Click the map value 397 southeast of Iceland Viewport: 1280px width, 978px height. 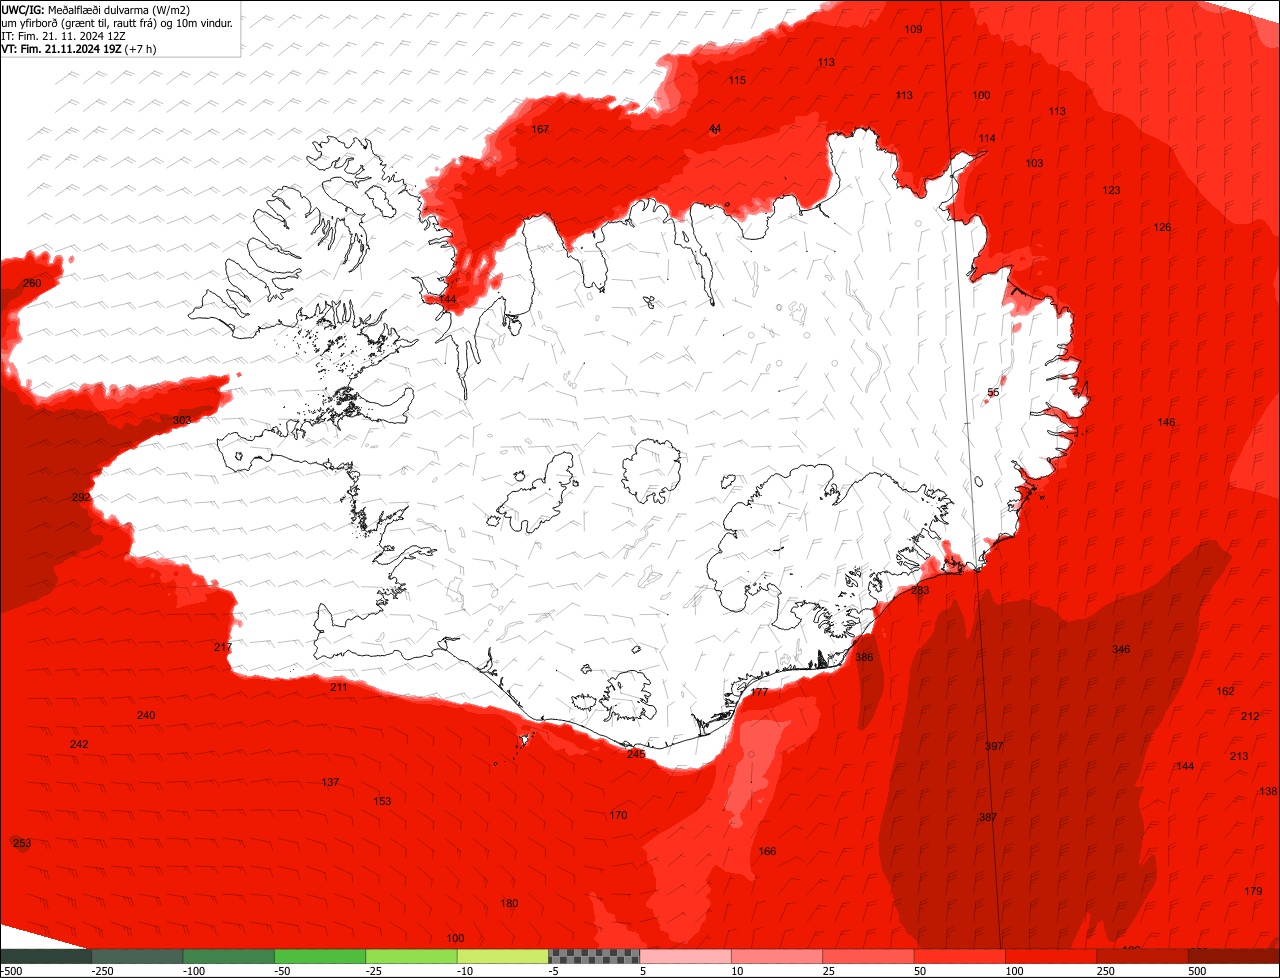(x=994, y=746)
